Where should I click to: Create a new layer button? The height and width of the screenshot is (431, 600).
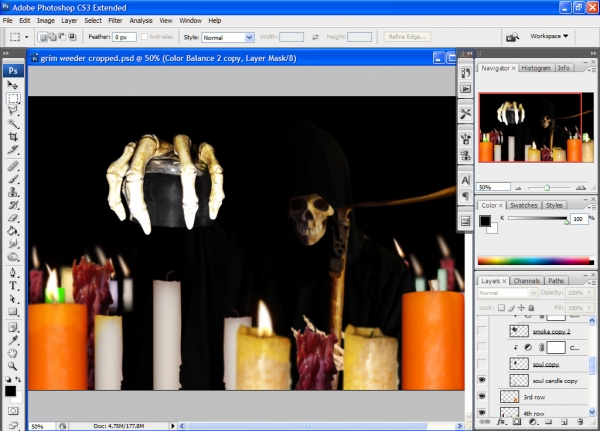[564, 422]
